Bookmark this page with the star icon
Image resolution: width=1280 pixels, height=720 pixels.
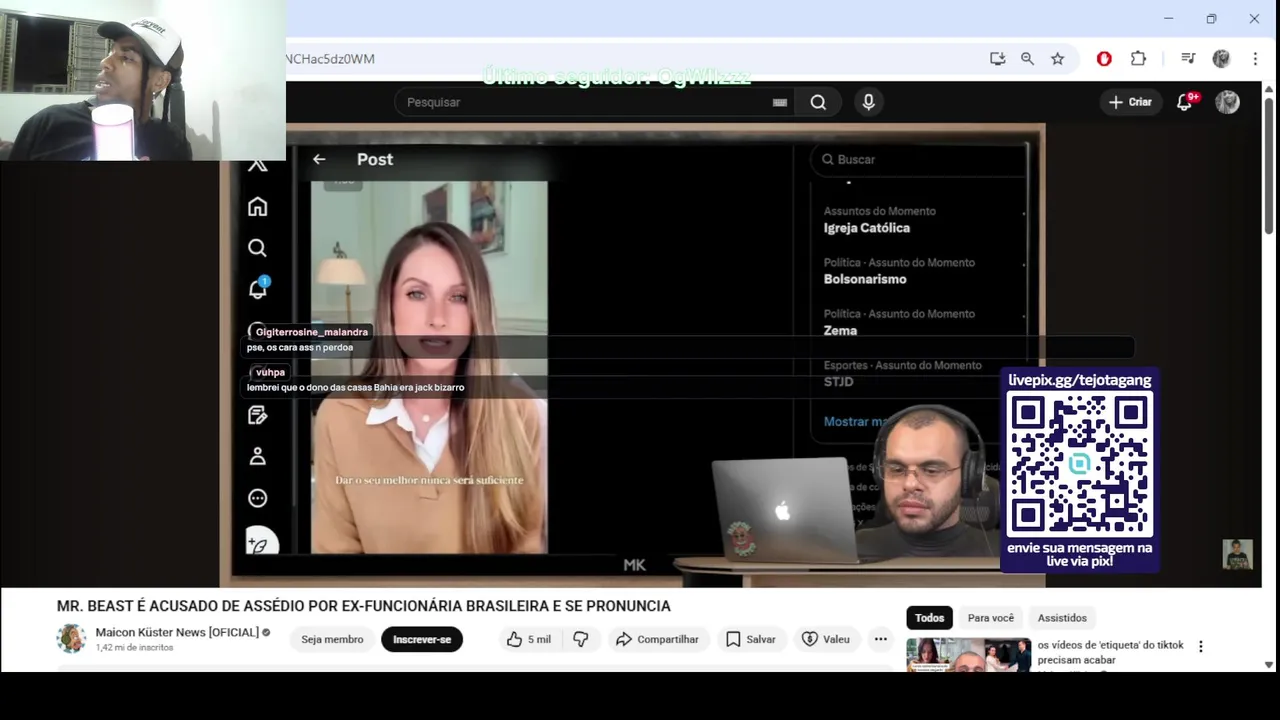(x=1057, y=59)
